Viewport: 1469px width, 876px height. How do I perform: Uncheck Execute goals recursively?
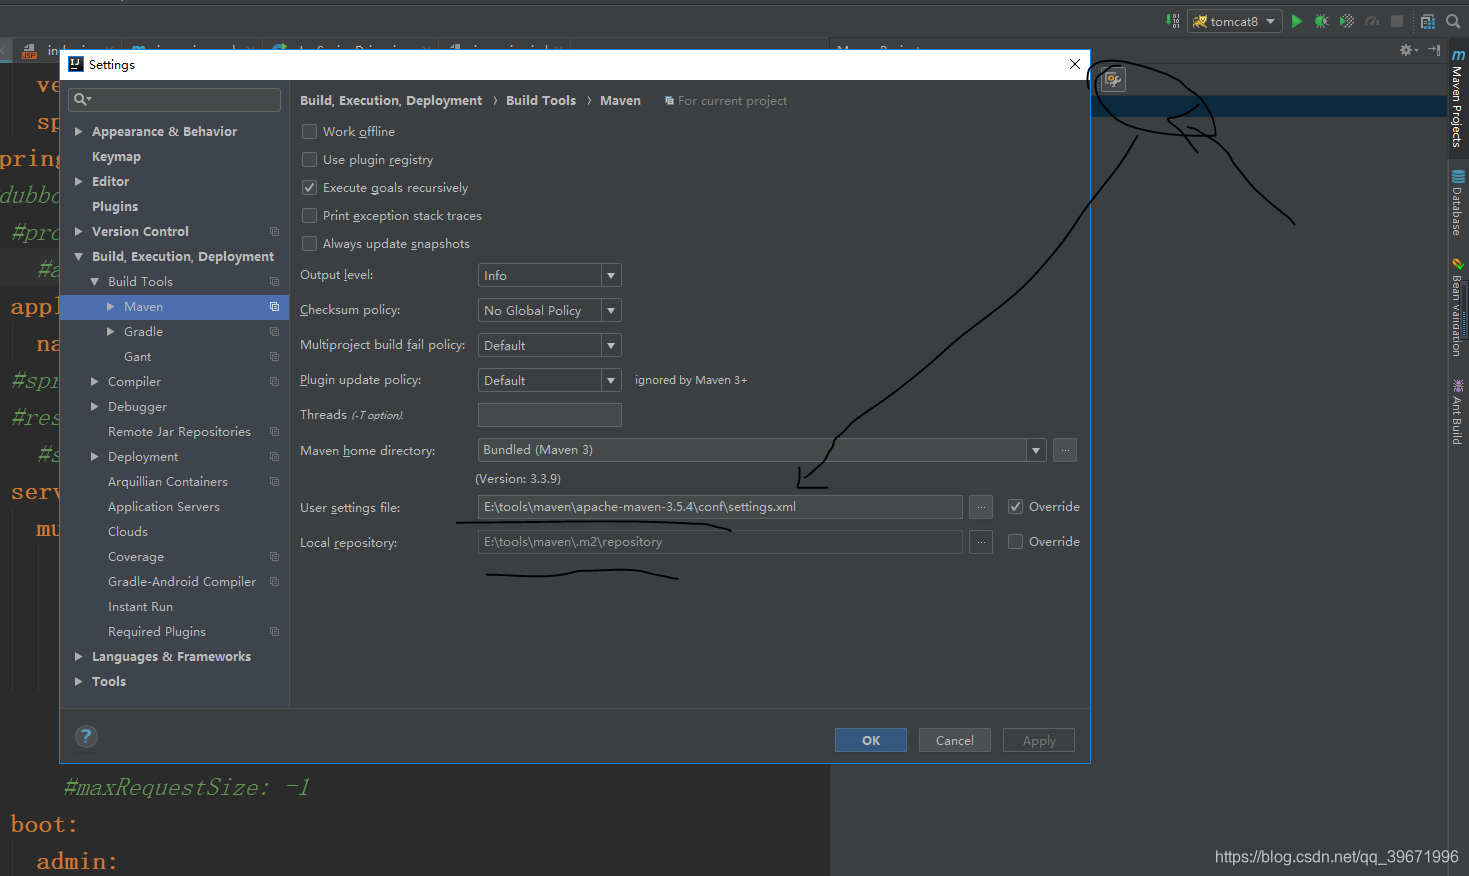[x=310, y=187]
